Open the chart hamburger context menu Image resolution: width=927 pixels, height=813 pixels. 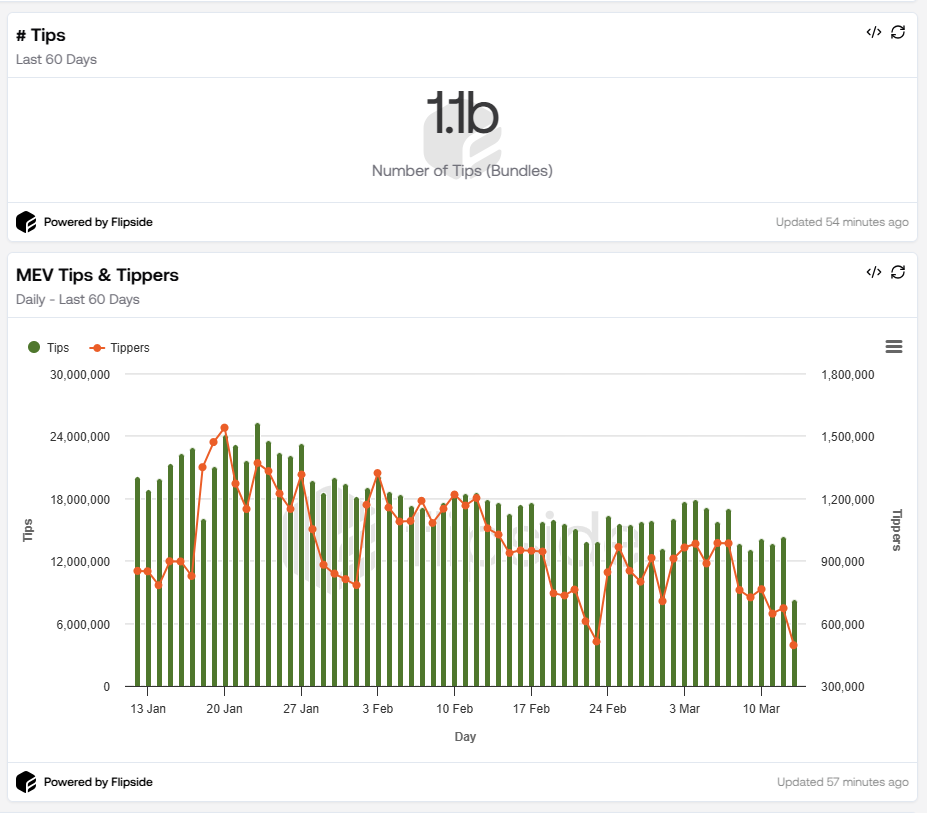(x=894, y=347)
